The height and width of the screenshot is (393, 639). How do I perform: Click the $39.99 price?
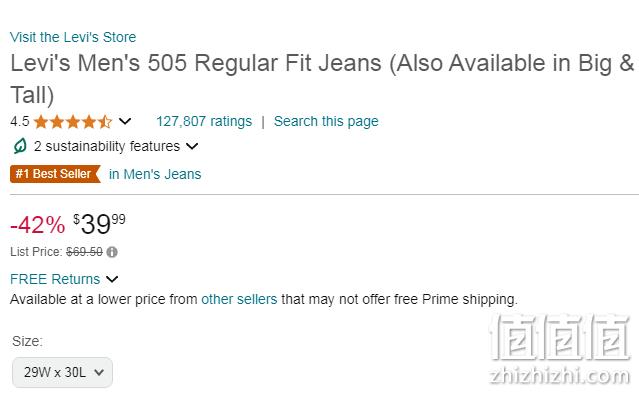point(99,224)
